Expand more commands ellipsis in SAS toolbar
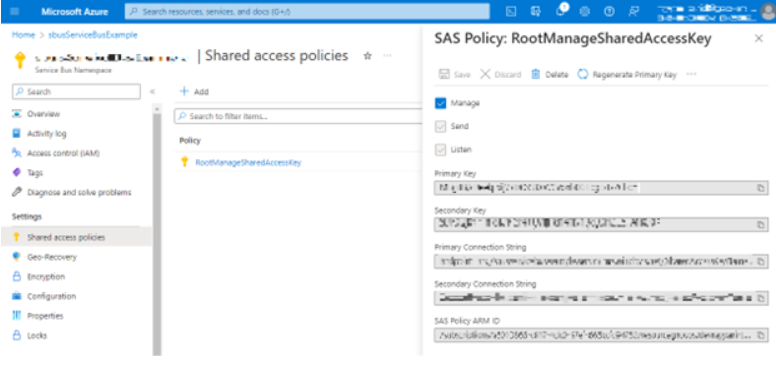The image size is (776, 365). 691,74
